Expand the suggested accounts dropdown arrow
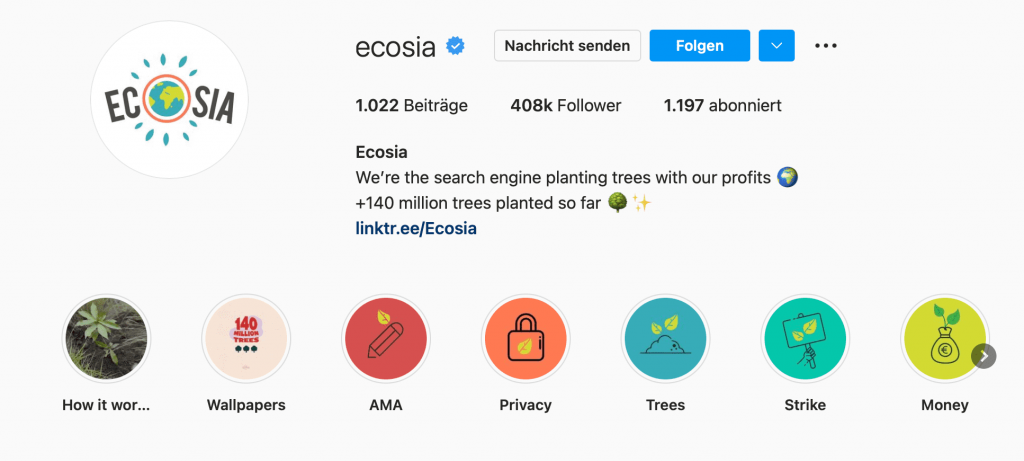 click(x=776, y=46)
